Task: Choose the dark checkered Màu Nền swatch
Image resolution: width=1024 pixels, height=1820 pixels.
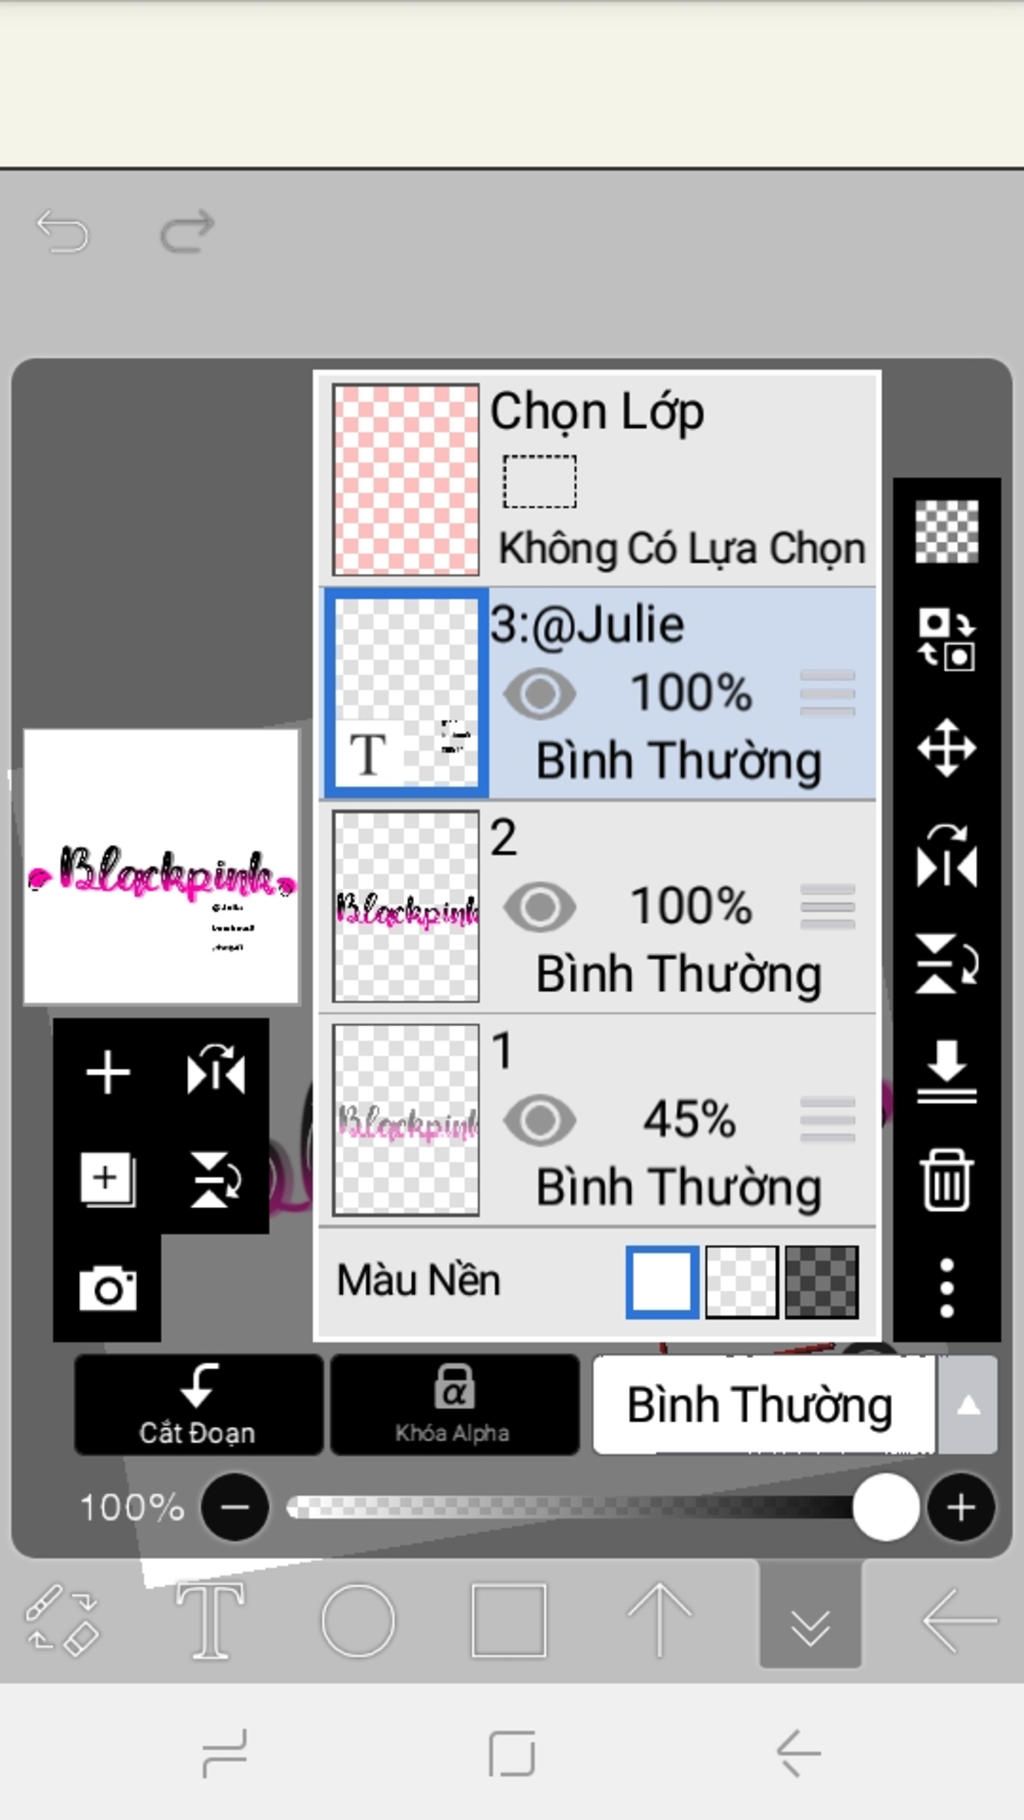Action: pos(821,1281)
